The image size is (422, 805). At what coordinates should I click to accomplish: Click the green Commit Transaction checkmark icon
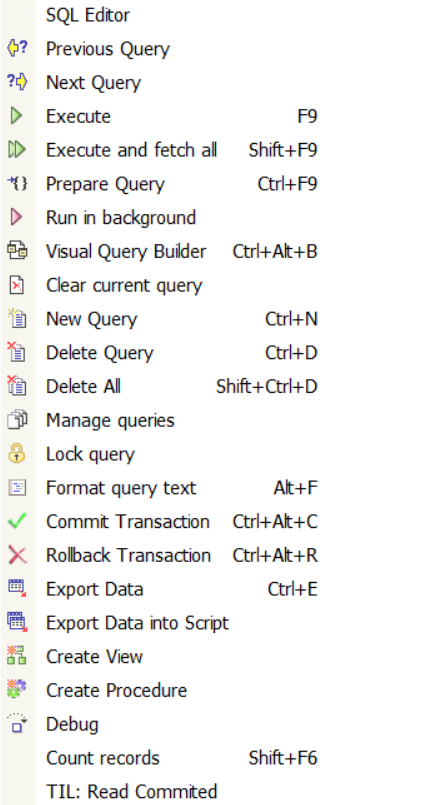[x=17, y=522]
